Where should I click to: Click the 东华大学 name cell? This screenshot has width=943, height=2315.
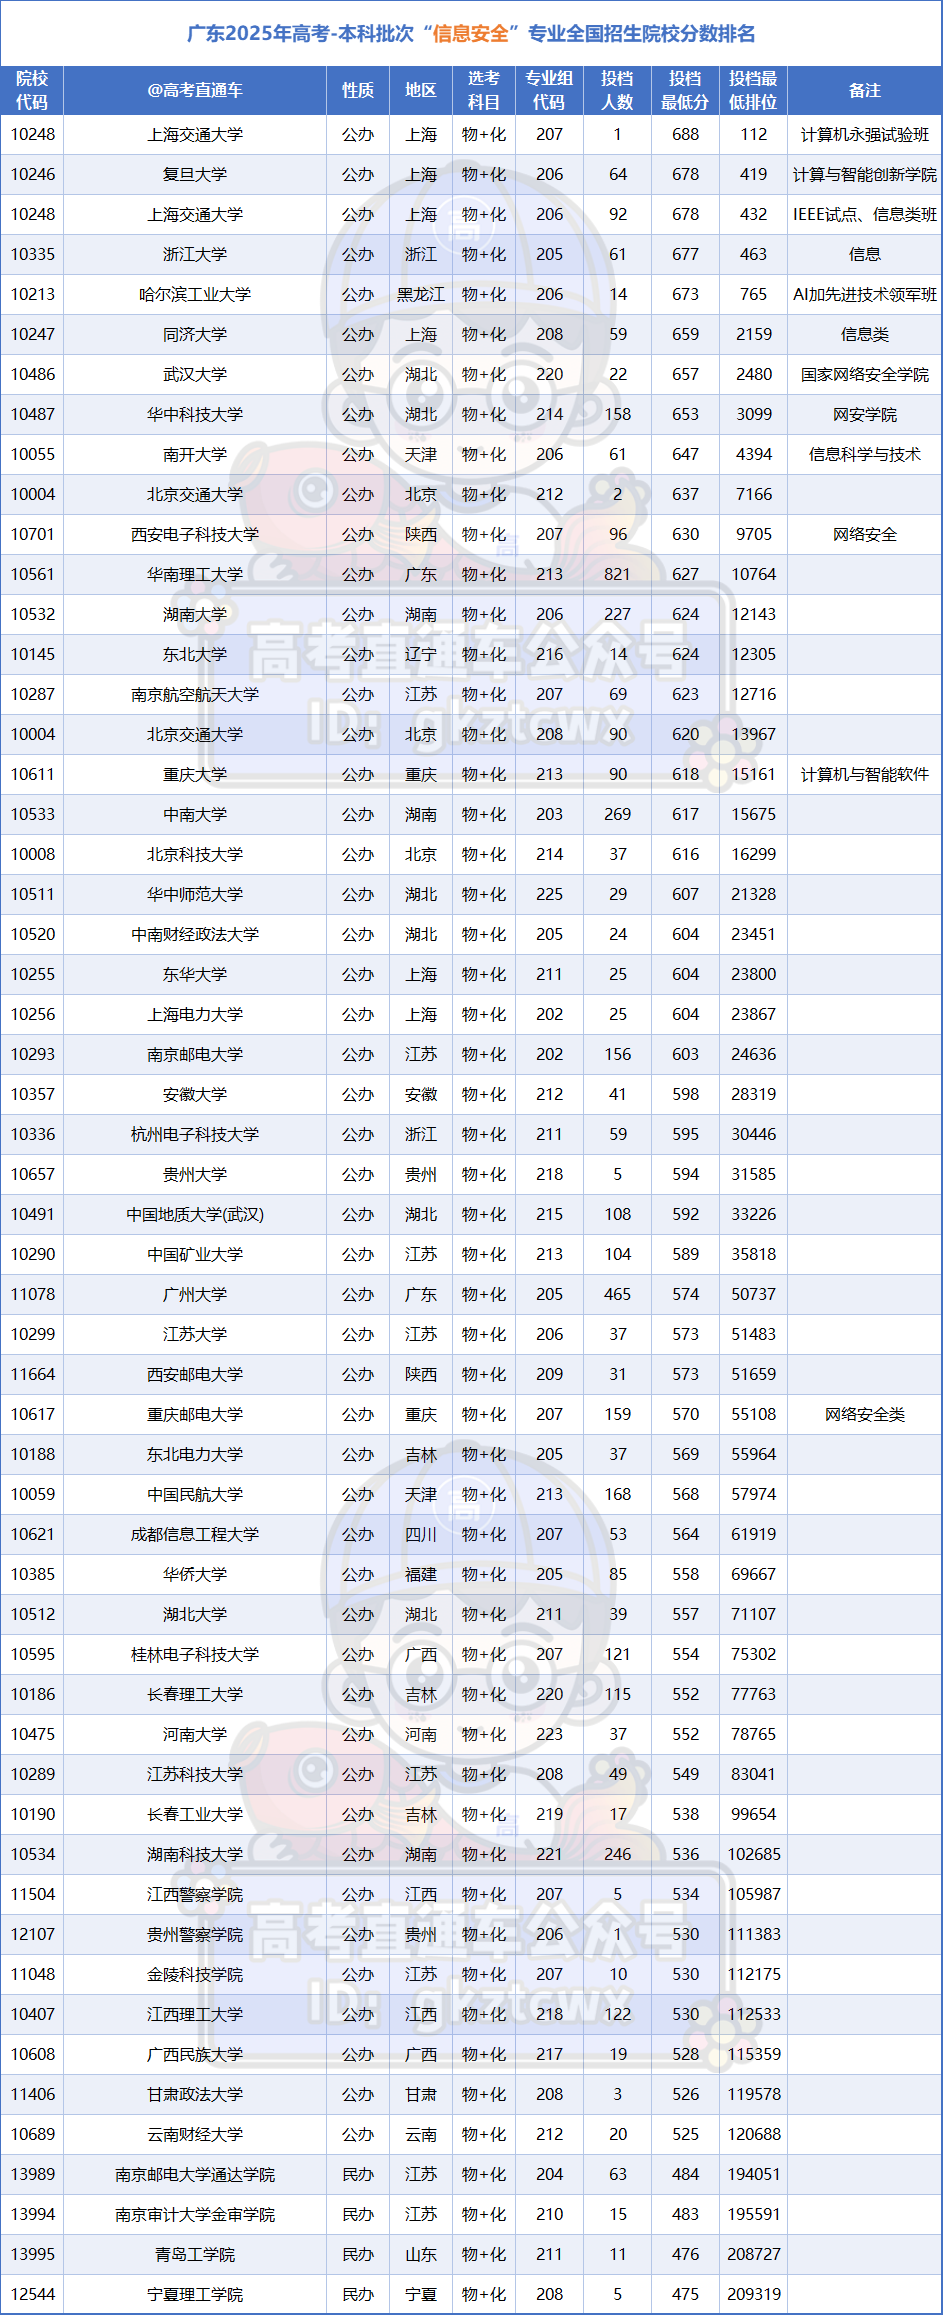tap(195, 974)
